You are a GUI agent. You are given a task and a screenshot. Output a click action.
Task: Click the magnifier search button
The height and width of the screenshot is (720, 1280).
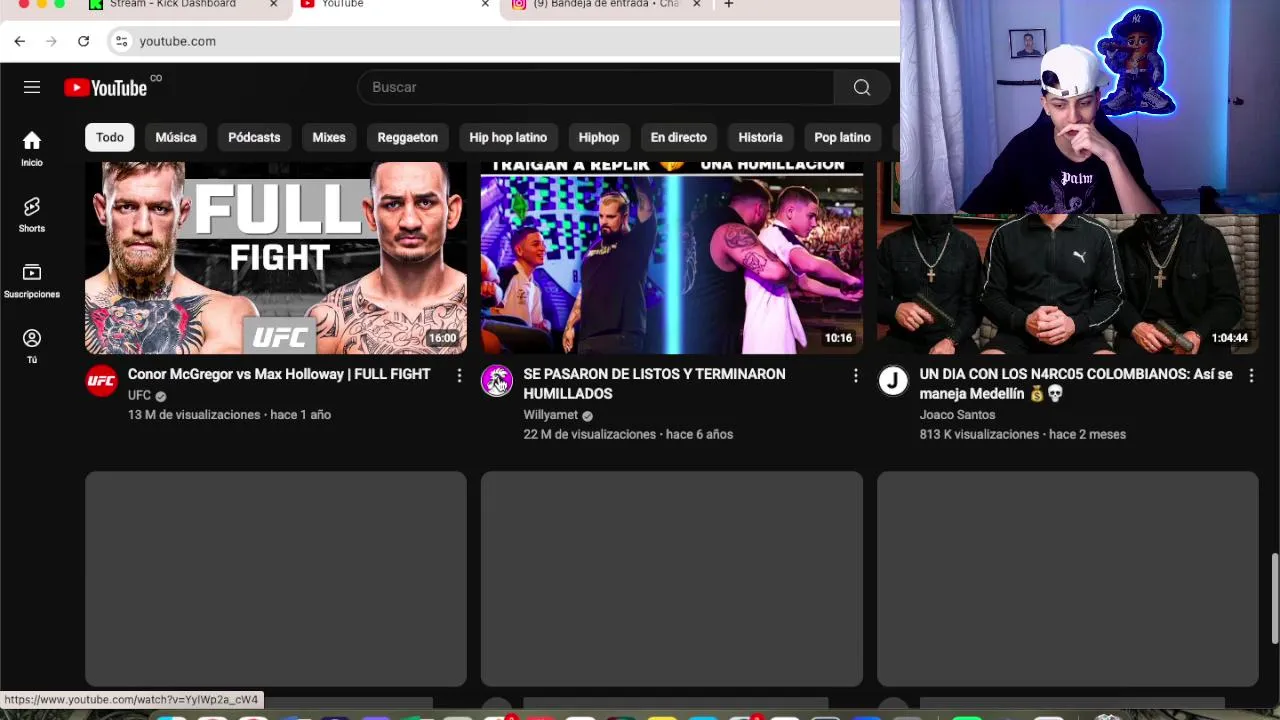point(862,87)
